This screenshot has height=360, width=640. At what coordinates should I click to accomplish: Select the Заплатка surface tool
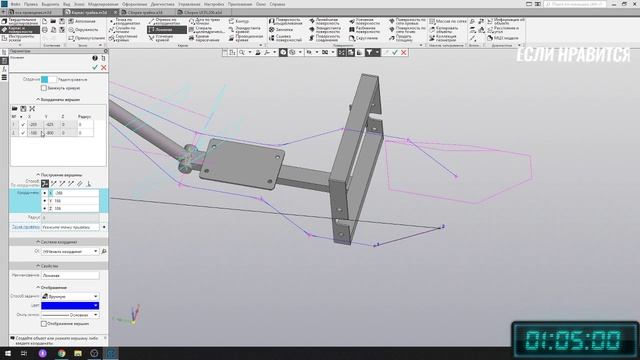point(281,30)
